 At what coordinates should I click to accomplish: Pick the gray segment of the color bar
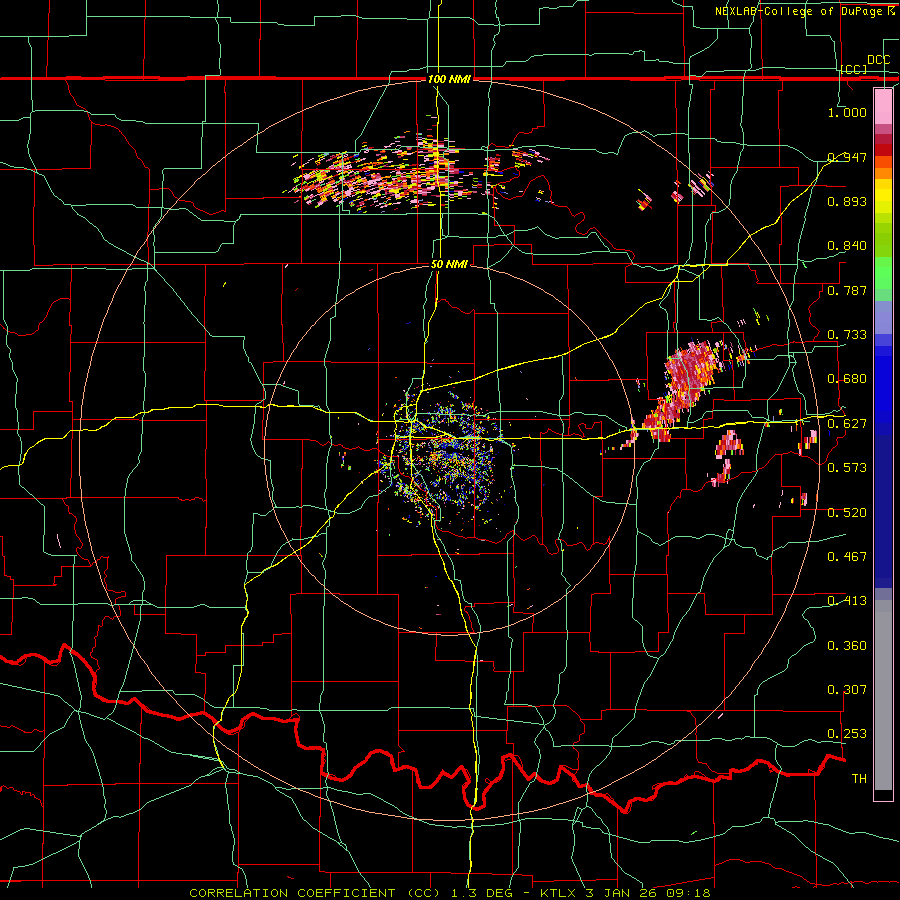click(883, 695)
